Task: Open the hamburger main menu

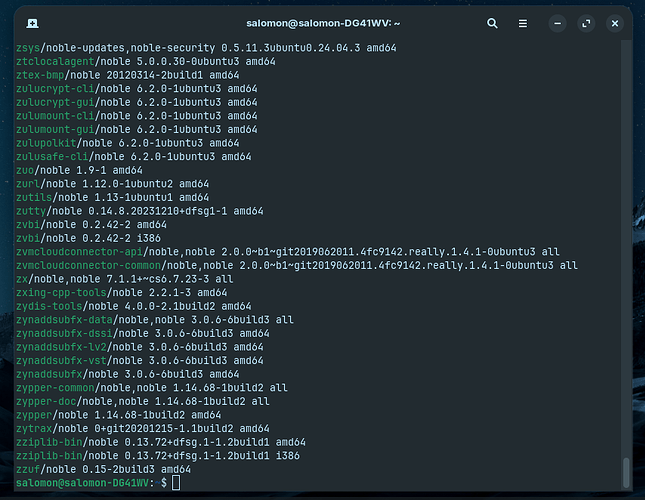Action: pyautogui.click(x=523, y=23)
